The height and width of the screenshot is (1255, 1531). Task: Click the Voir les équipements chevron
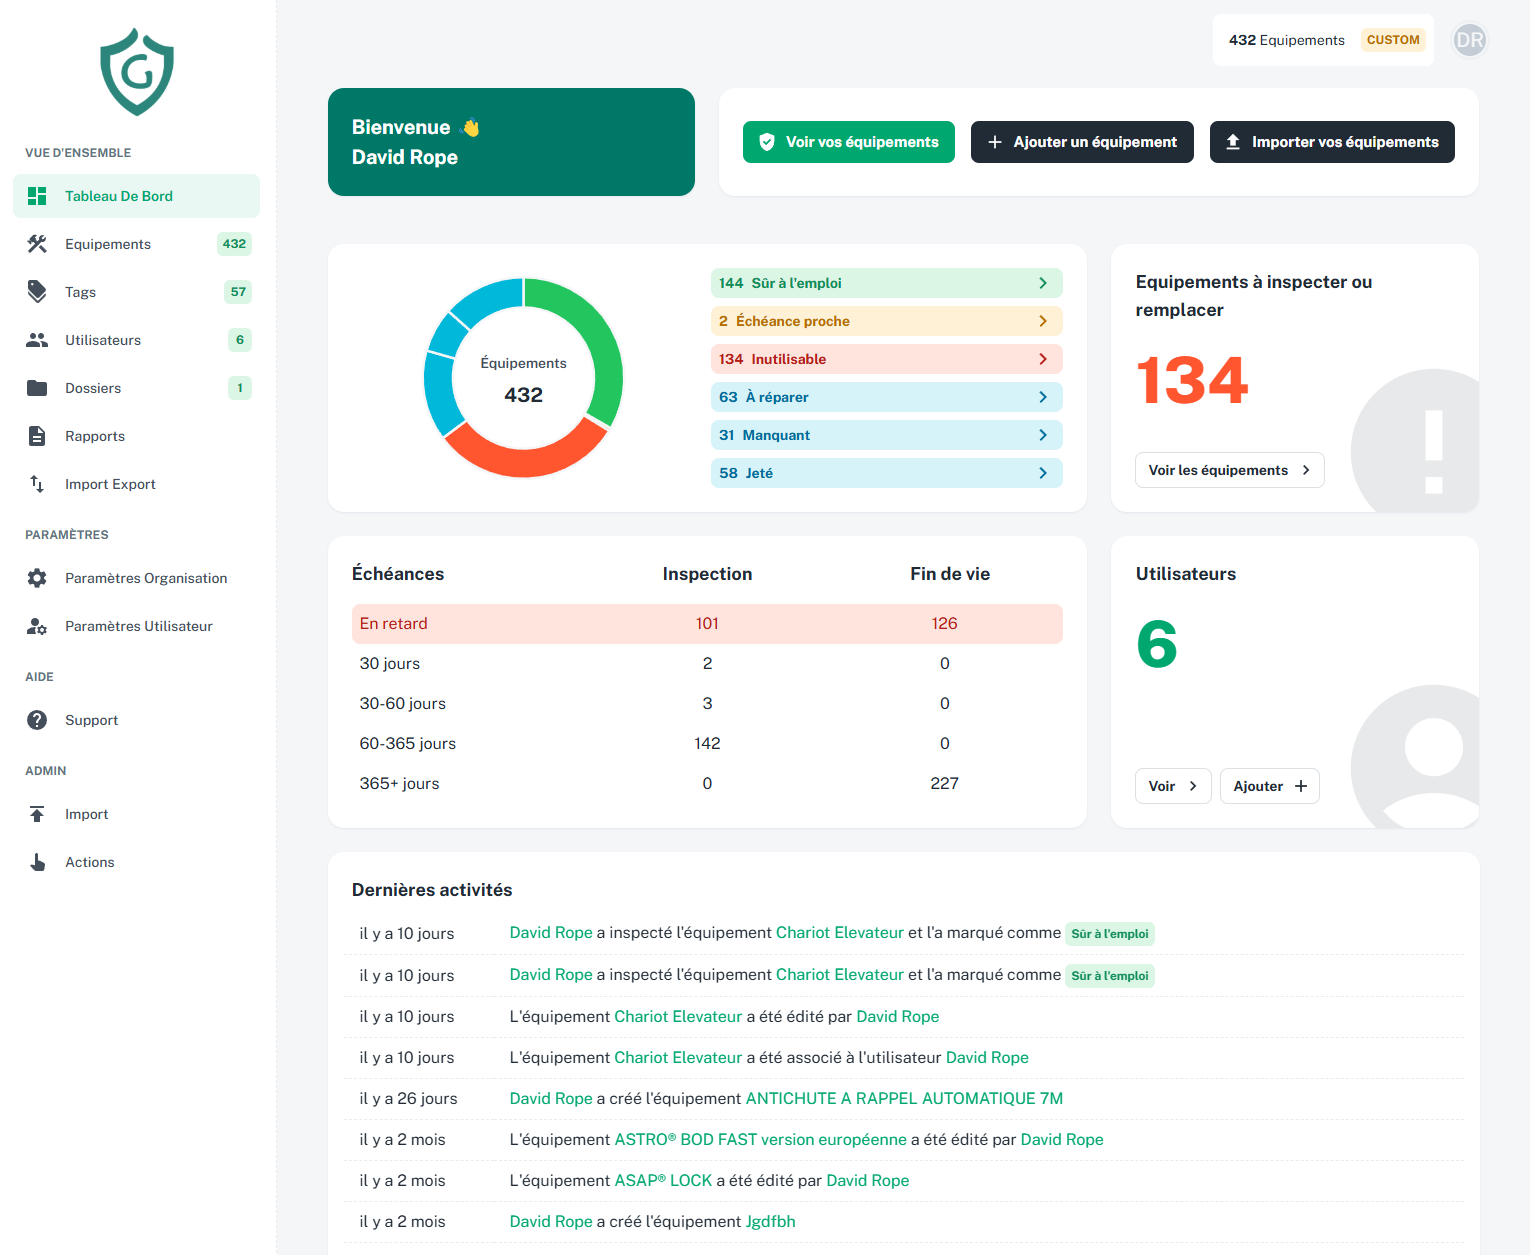(1306, 470)
